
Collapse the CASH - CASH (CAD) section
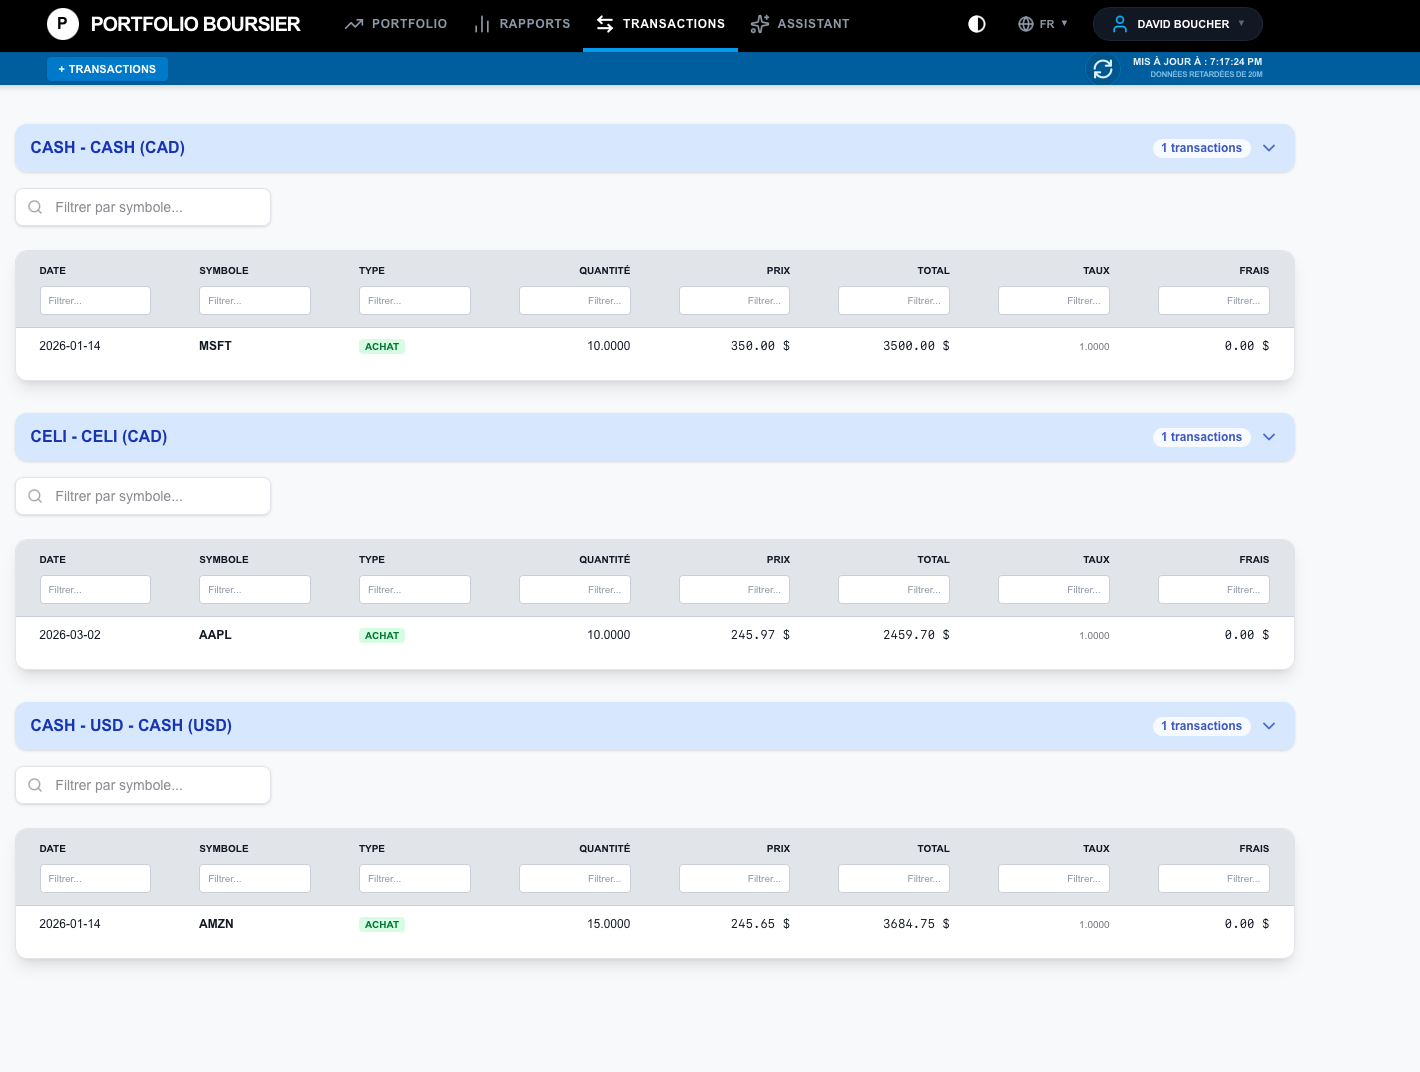coord(1268,148)
